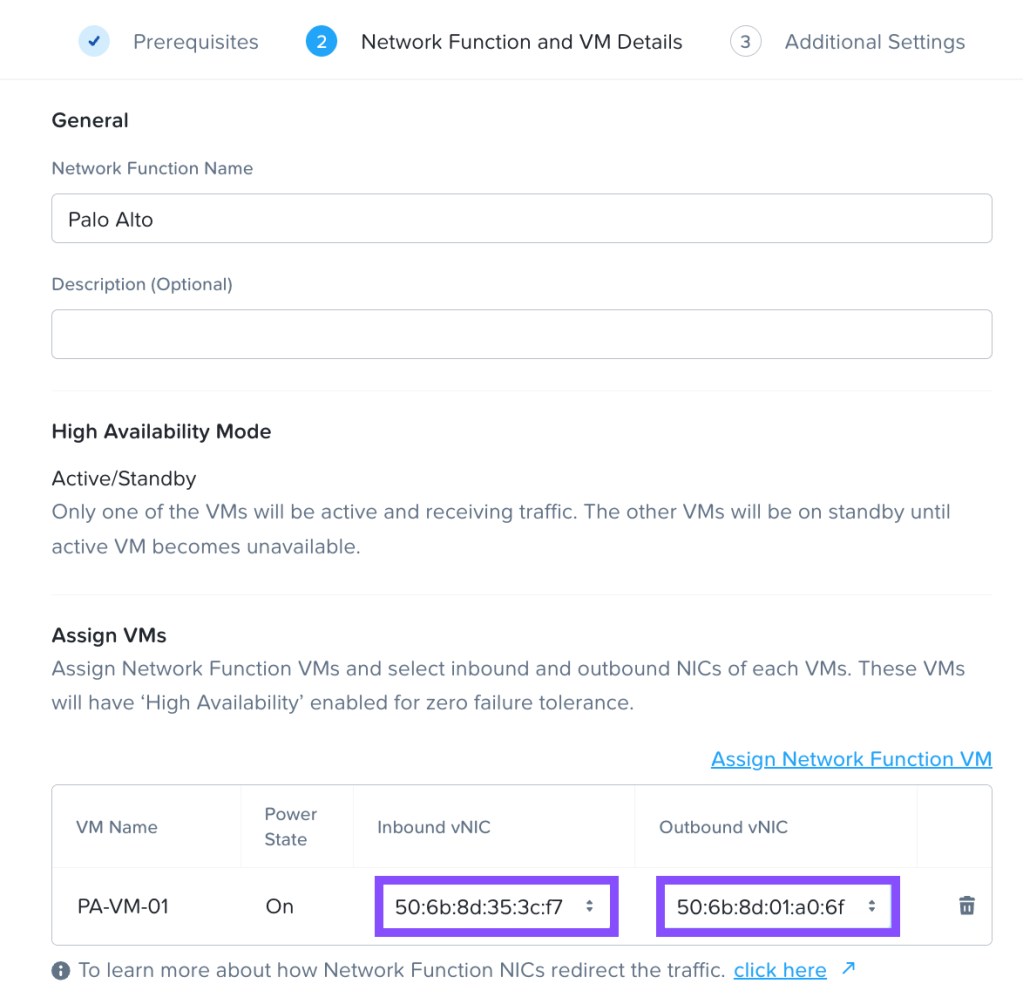The height and width of the screenshot is (1004, 1023).
Task: Focus the Network Function Name field
Action: click(521, 218)
